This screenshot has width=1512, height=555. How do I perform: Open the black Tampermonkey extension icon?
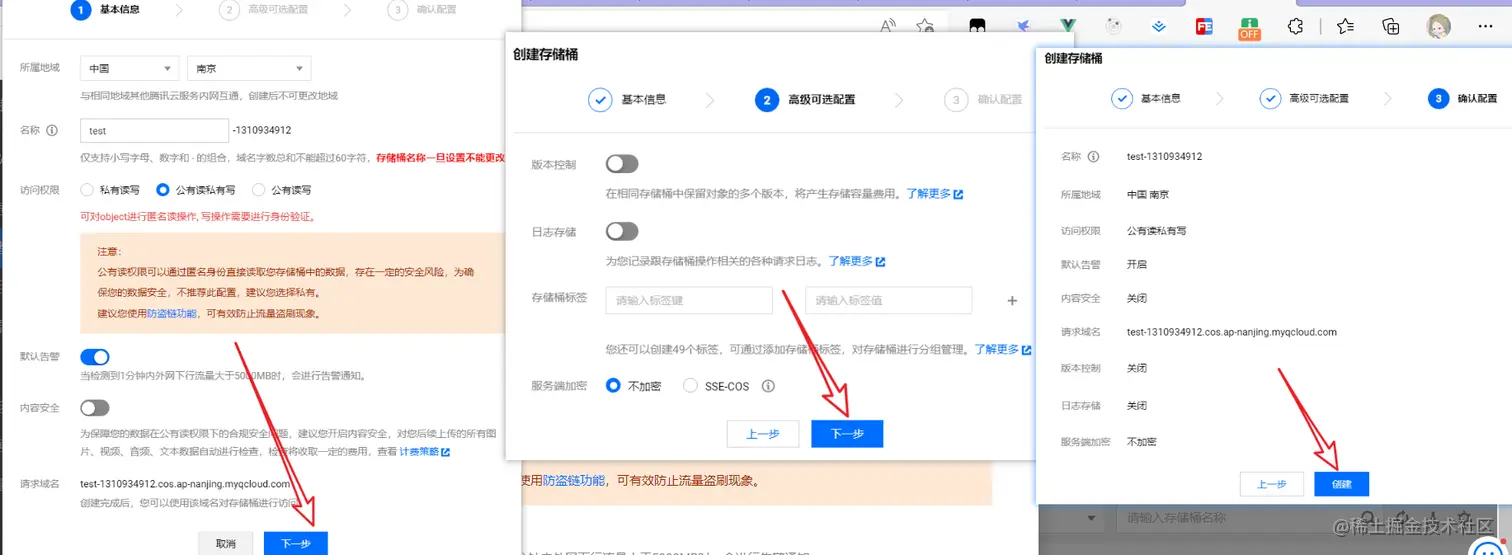click(979, 27)
